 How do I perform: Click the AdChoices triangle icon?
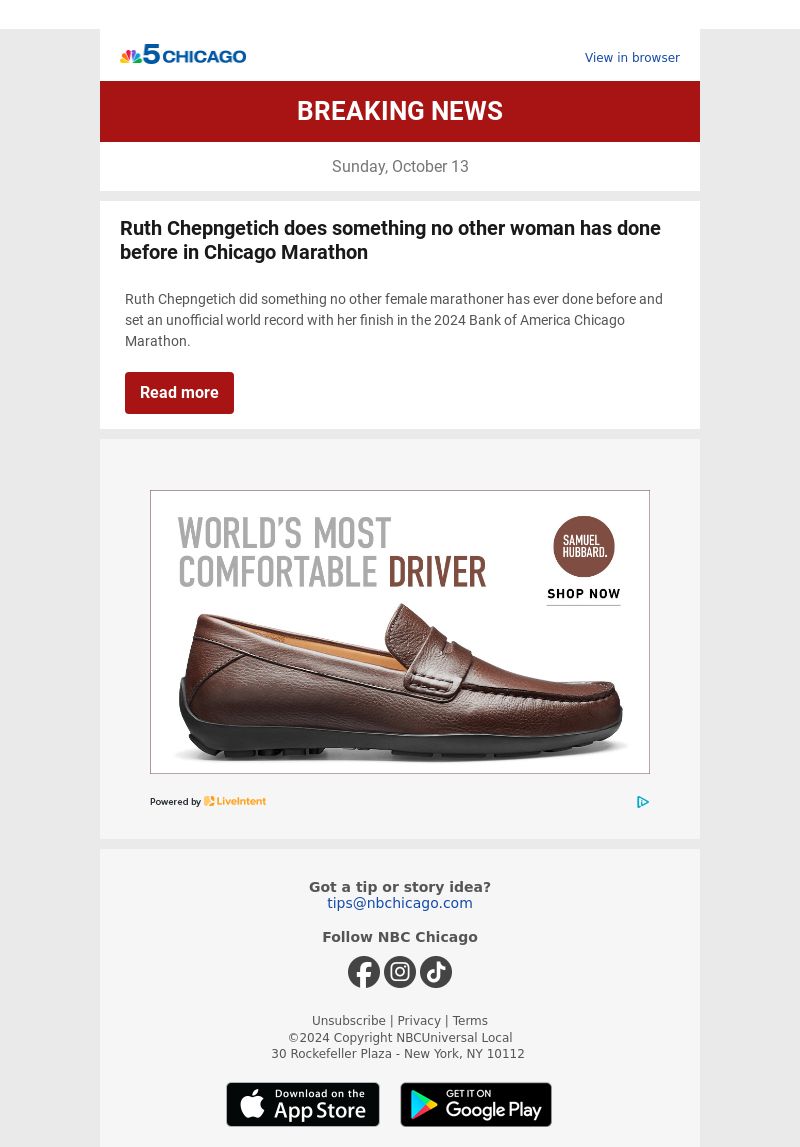643,802
